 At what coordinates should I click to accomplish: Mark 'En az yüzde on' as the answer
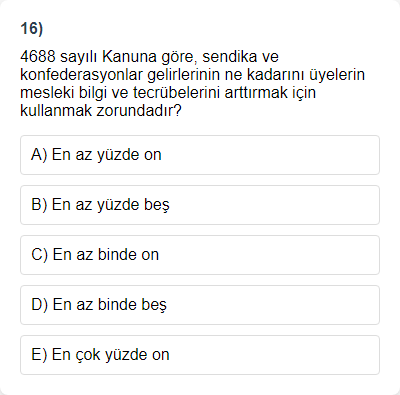click(200, 155)
